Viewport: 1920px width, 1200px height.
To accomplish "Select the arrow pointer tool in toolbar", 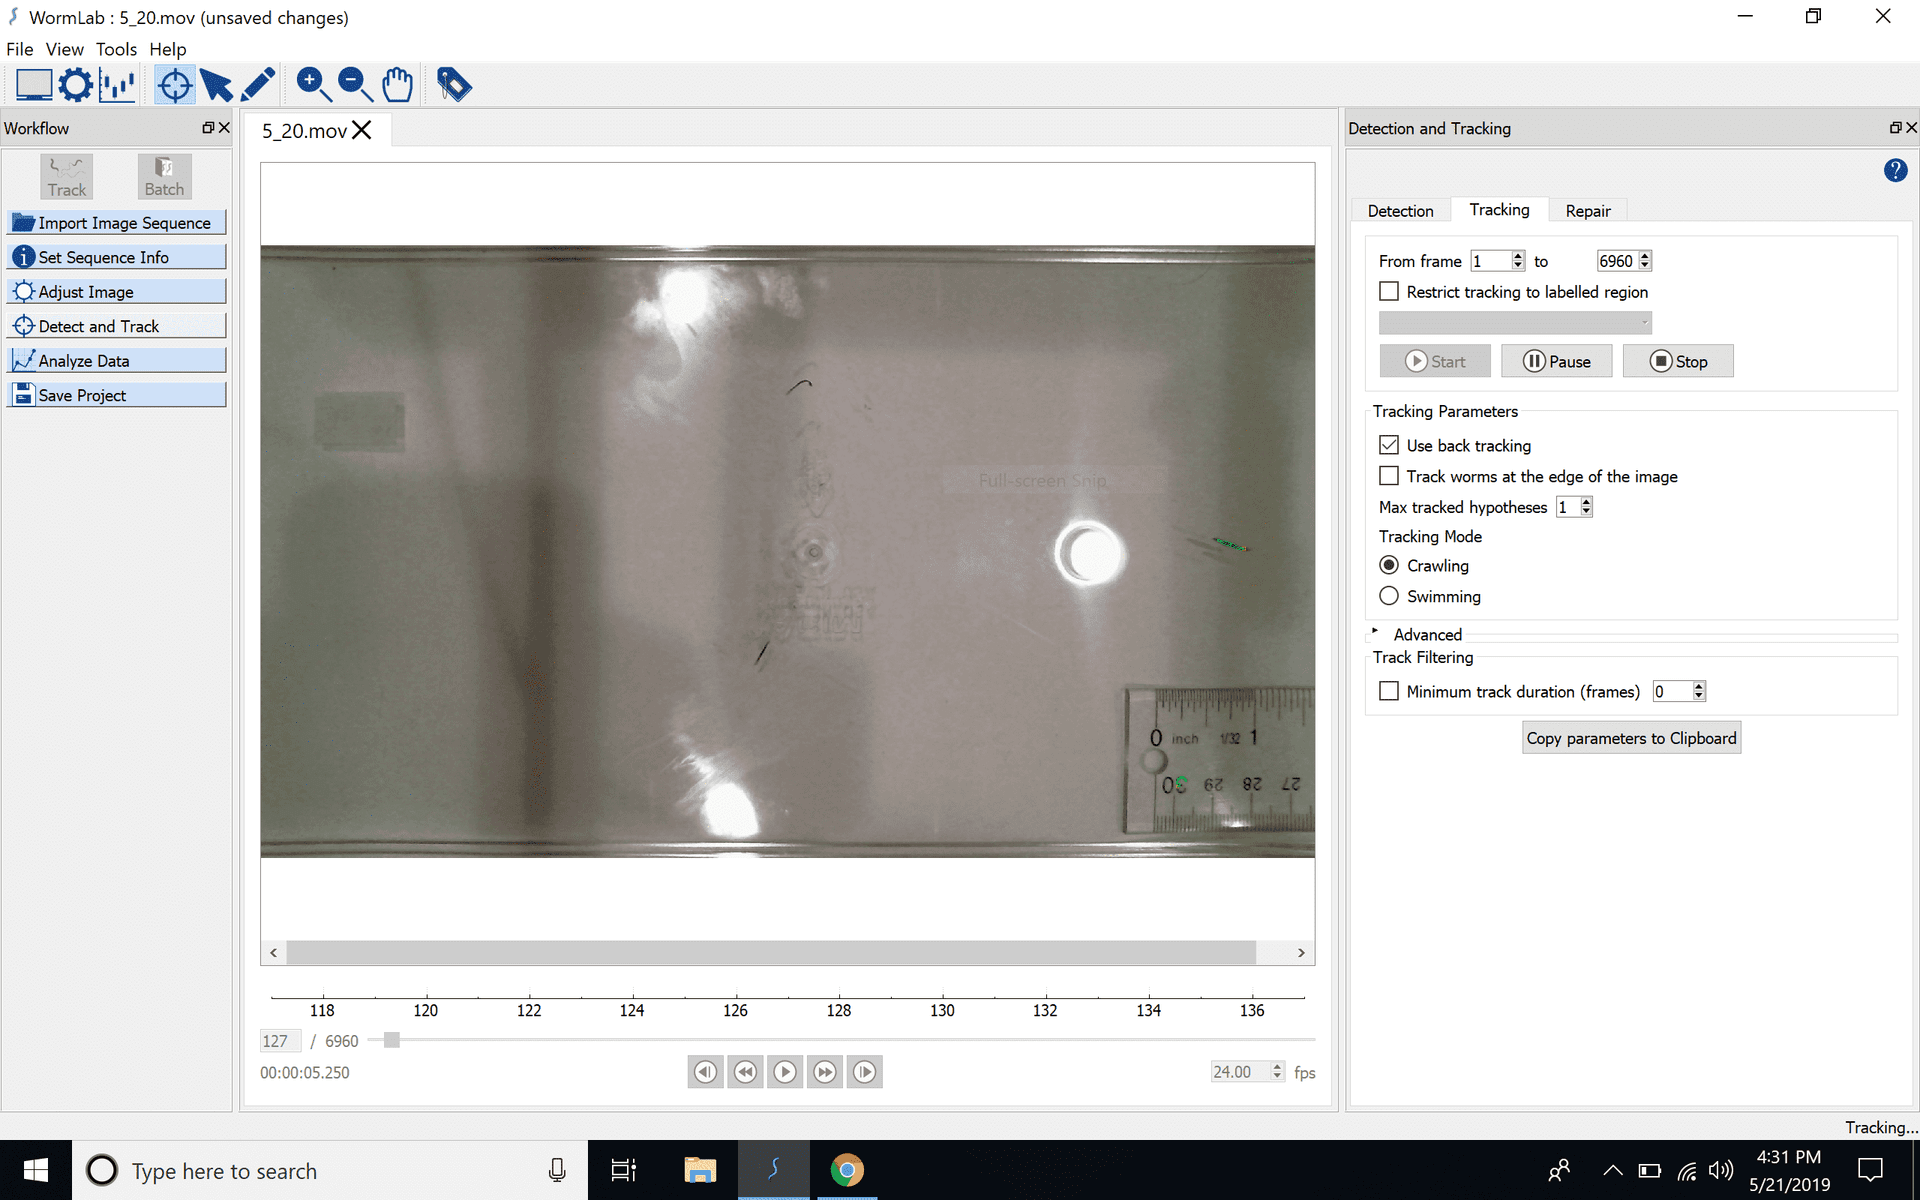I will pyautogui.click(x=216, y=85).
